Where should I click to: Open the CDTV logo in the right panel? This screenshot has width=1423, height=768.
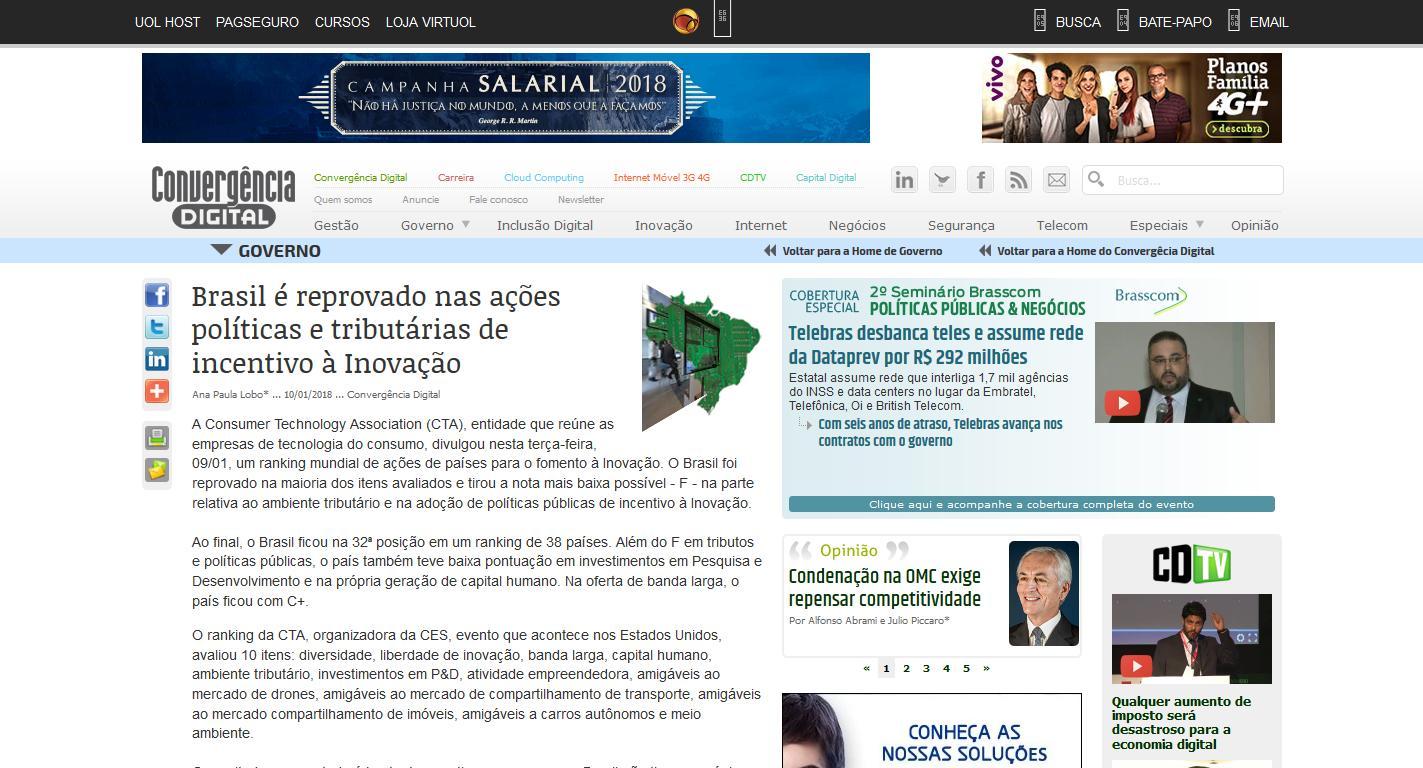[x=1191, y=564]
